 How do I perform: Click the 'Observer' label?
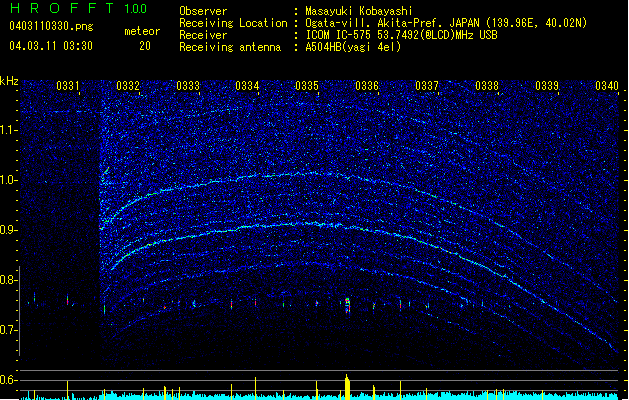pos(203,11)
